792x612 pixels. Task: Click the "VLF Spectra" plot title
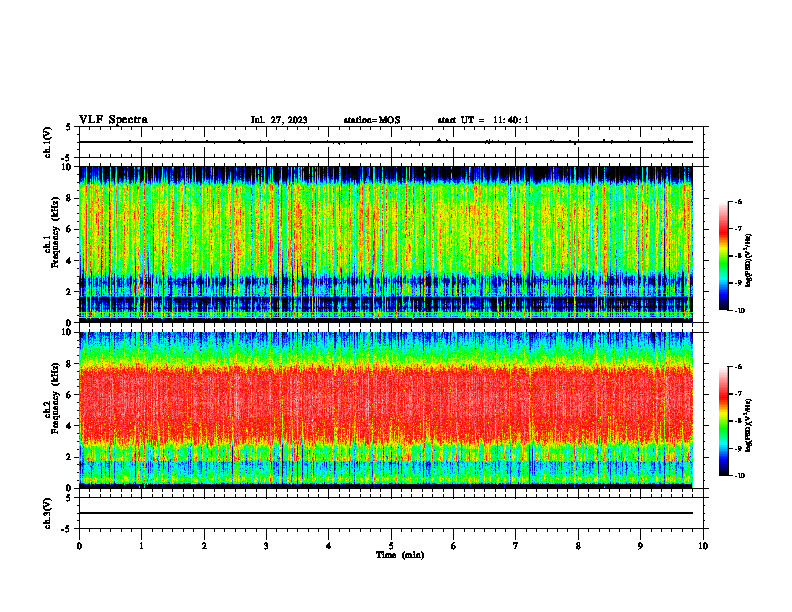[113, 120]
